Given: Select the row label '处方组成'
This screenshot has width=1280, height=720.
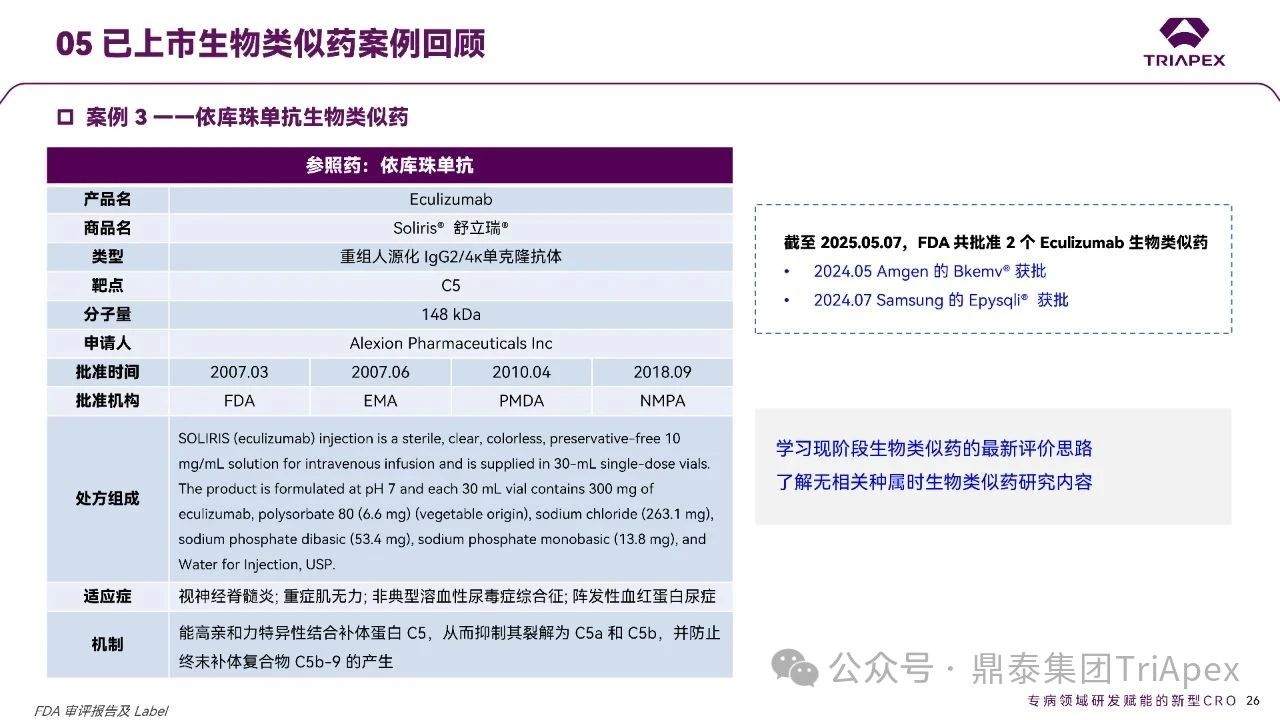Looking at the screenshot, I should (108, 498).
